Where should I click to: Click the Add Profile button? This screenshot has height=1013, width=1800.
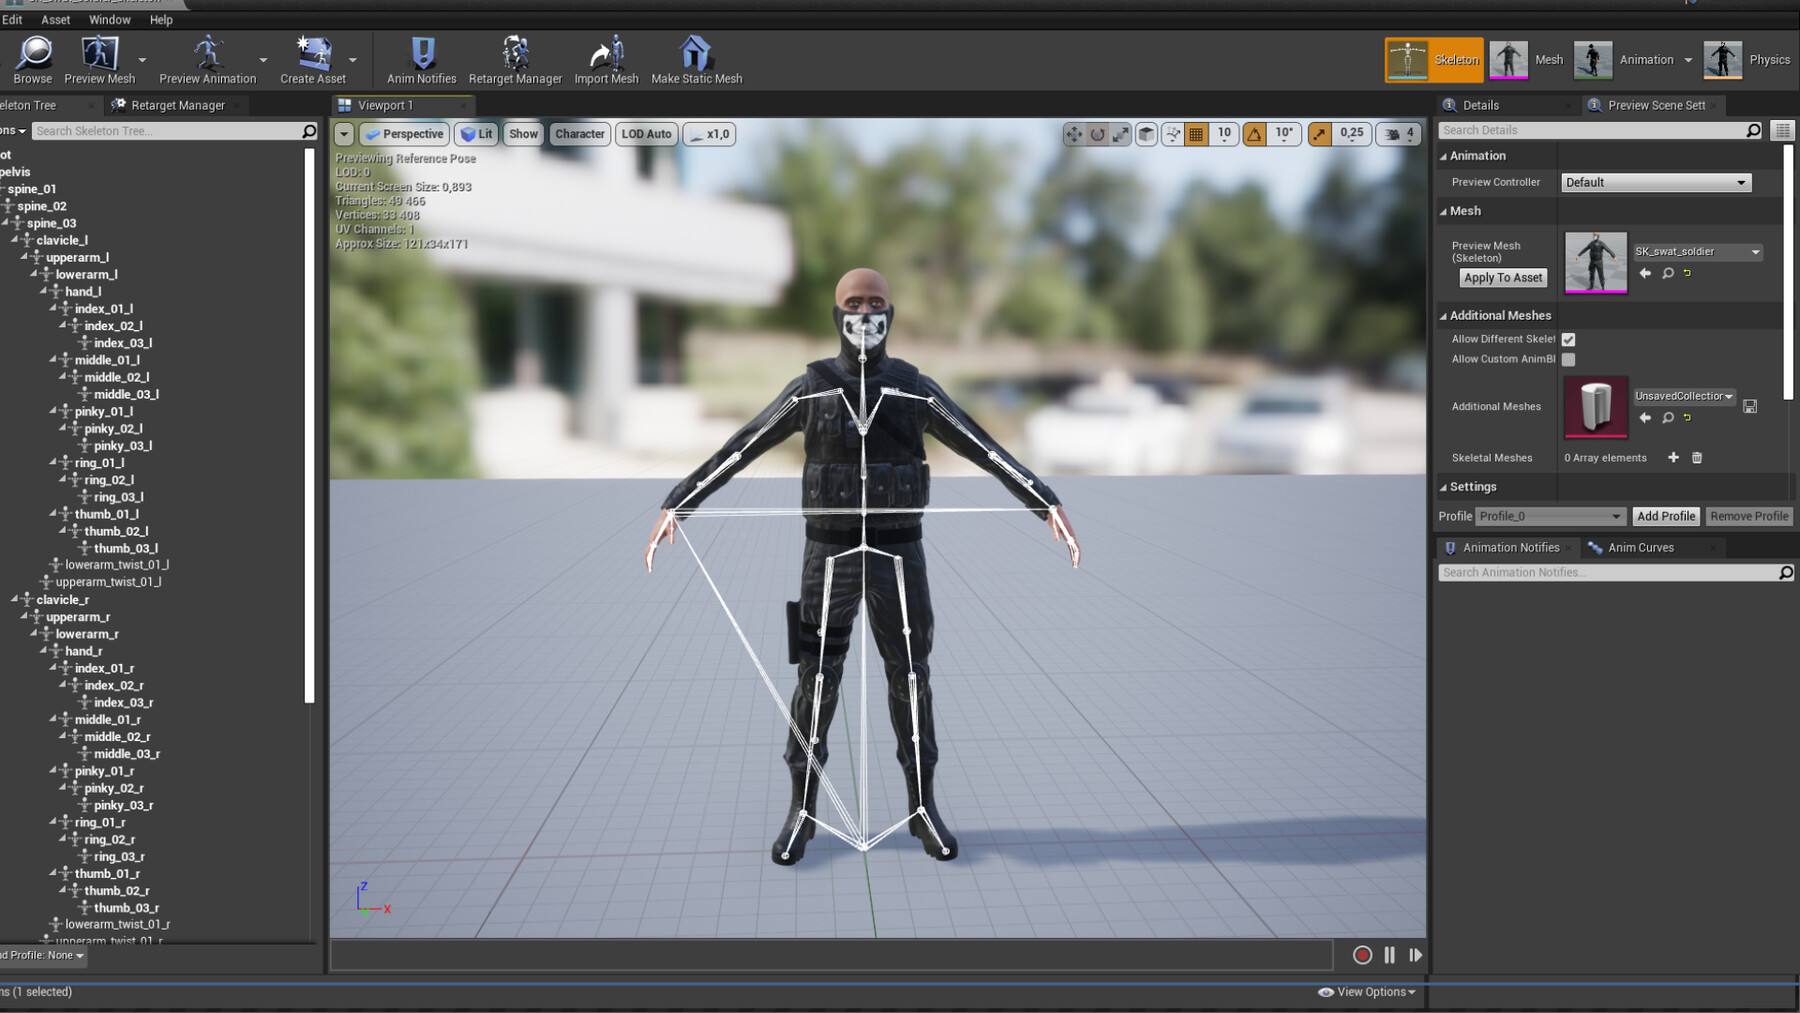click(1665, 517)
